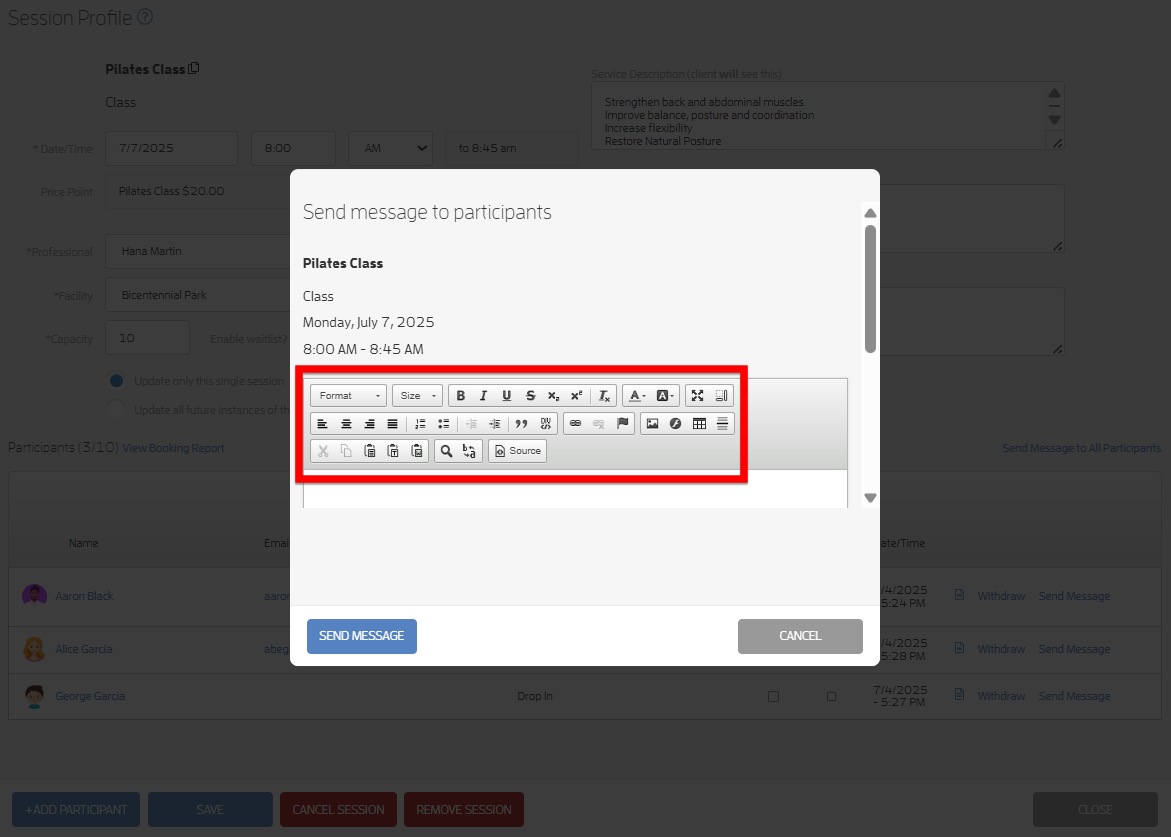
Task: Open View Booking Report link
Action: coord(173,448)
